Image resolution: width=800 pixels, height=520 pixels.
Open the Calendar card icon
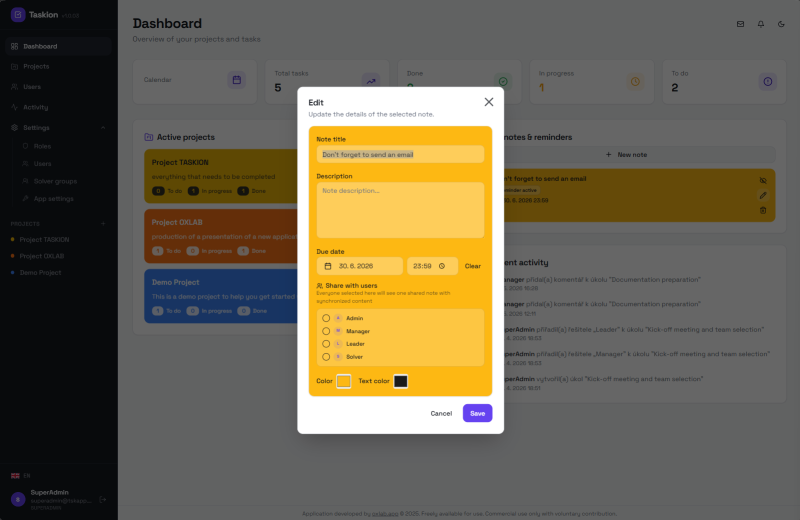coord(236,80)
